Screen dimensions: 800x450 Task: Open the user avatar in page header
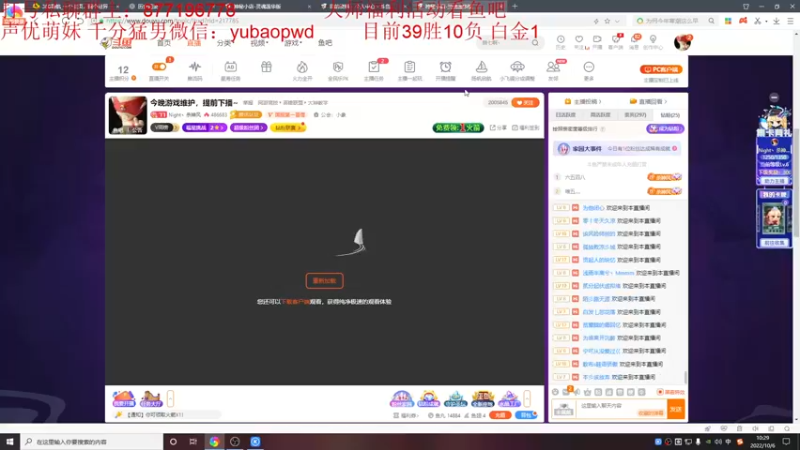(682, 42)
